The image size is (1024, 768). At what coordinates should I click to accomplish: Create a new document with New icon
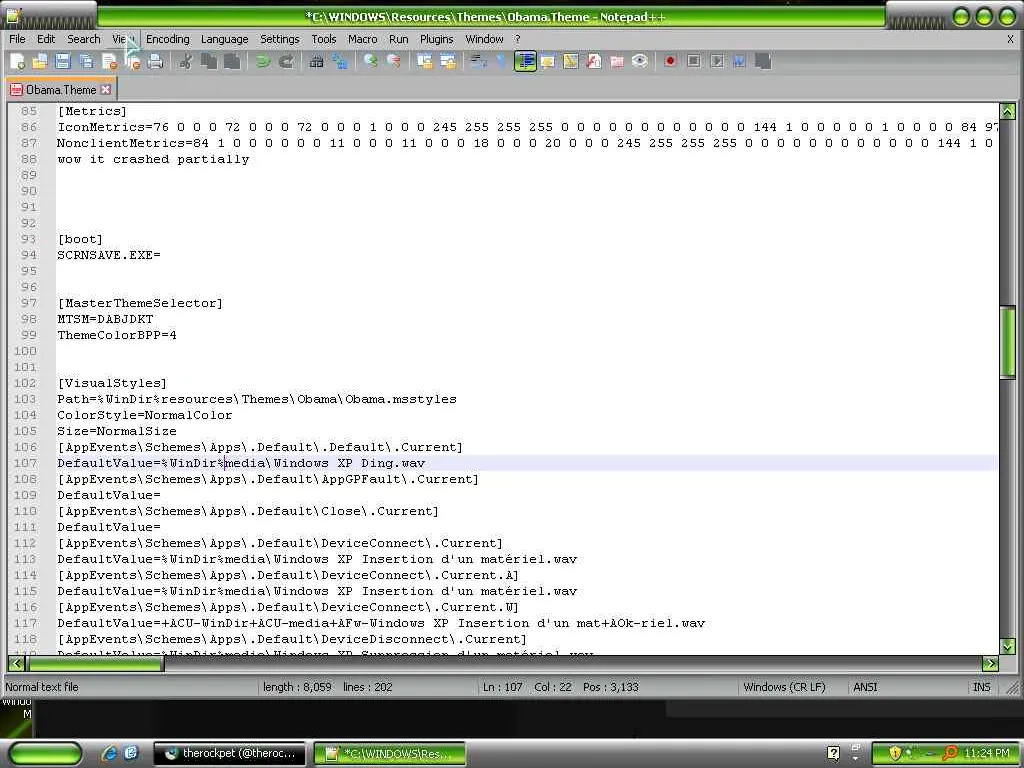coord(17,61)
